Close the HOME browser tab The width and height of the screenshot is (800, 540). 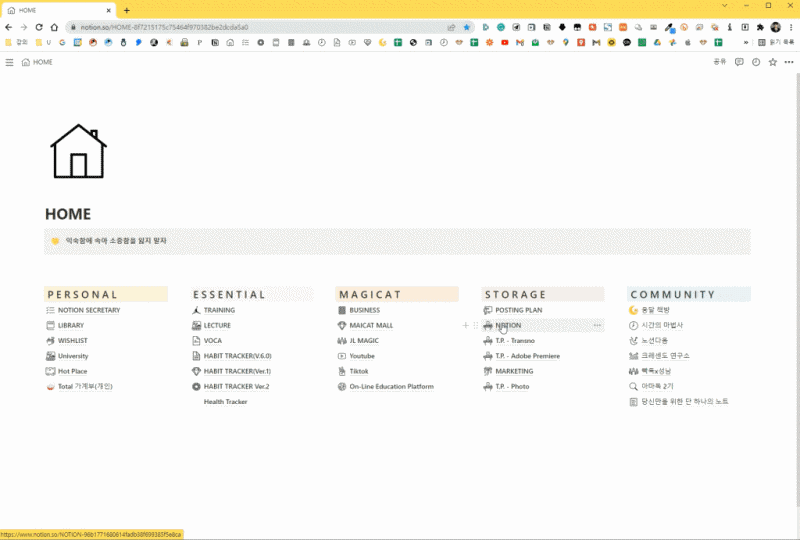pyautogui.click(x=109, y=10)
